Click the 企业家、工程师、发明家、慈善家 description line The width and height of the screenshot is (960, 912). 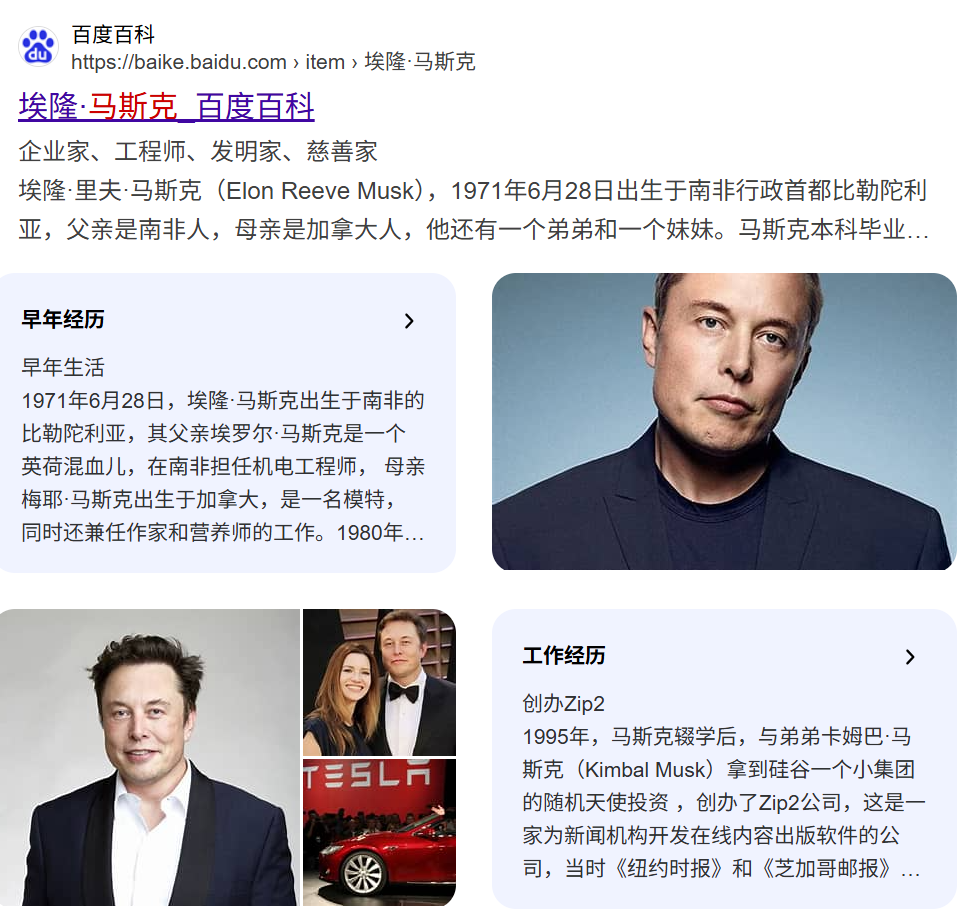(198, 151)
